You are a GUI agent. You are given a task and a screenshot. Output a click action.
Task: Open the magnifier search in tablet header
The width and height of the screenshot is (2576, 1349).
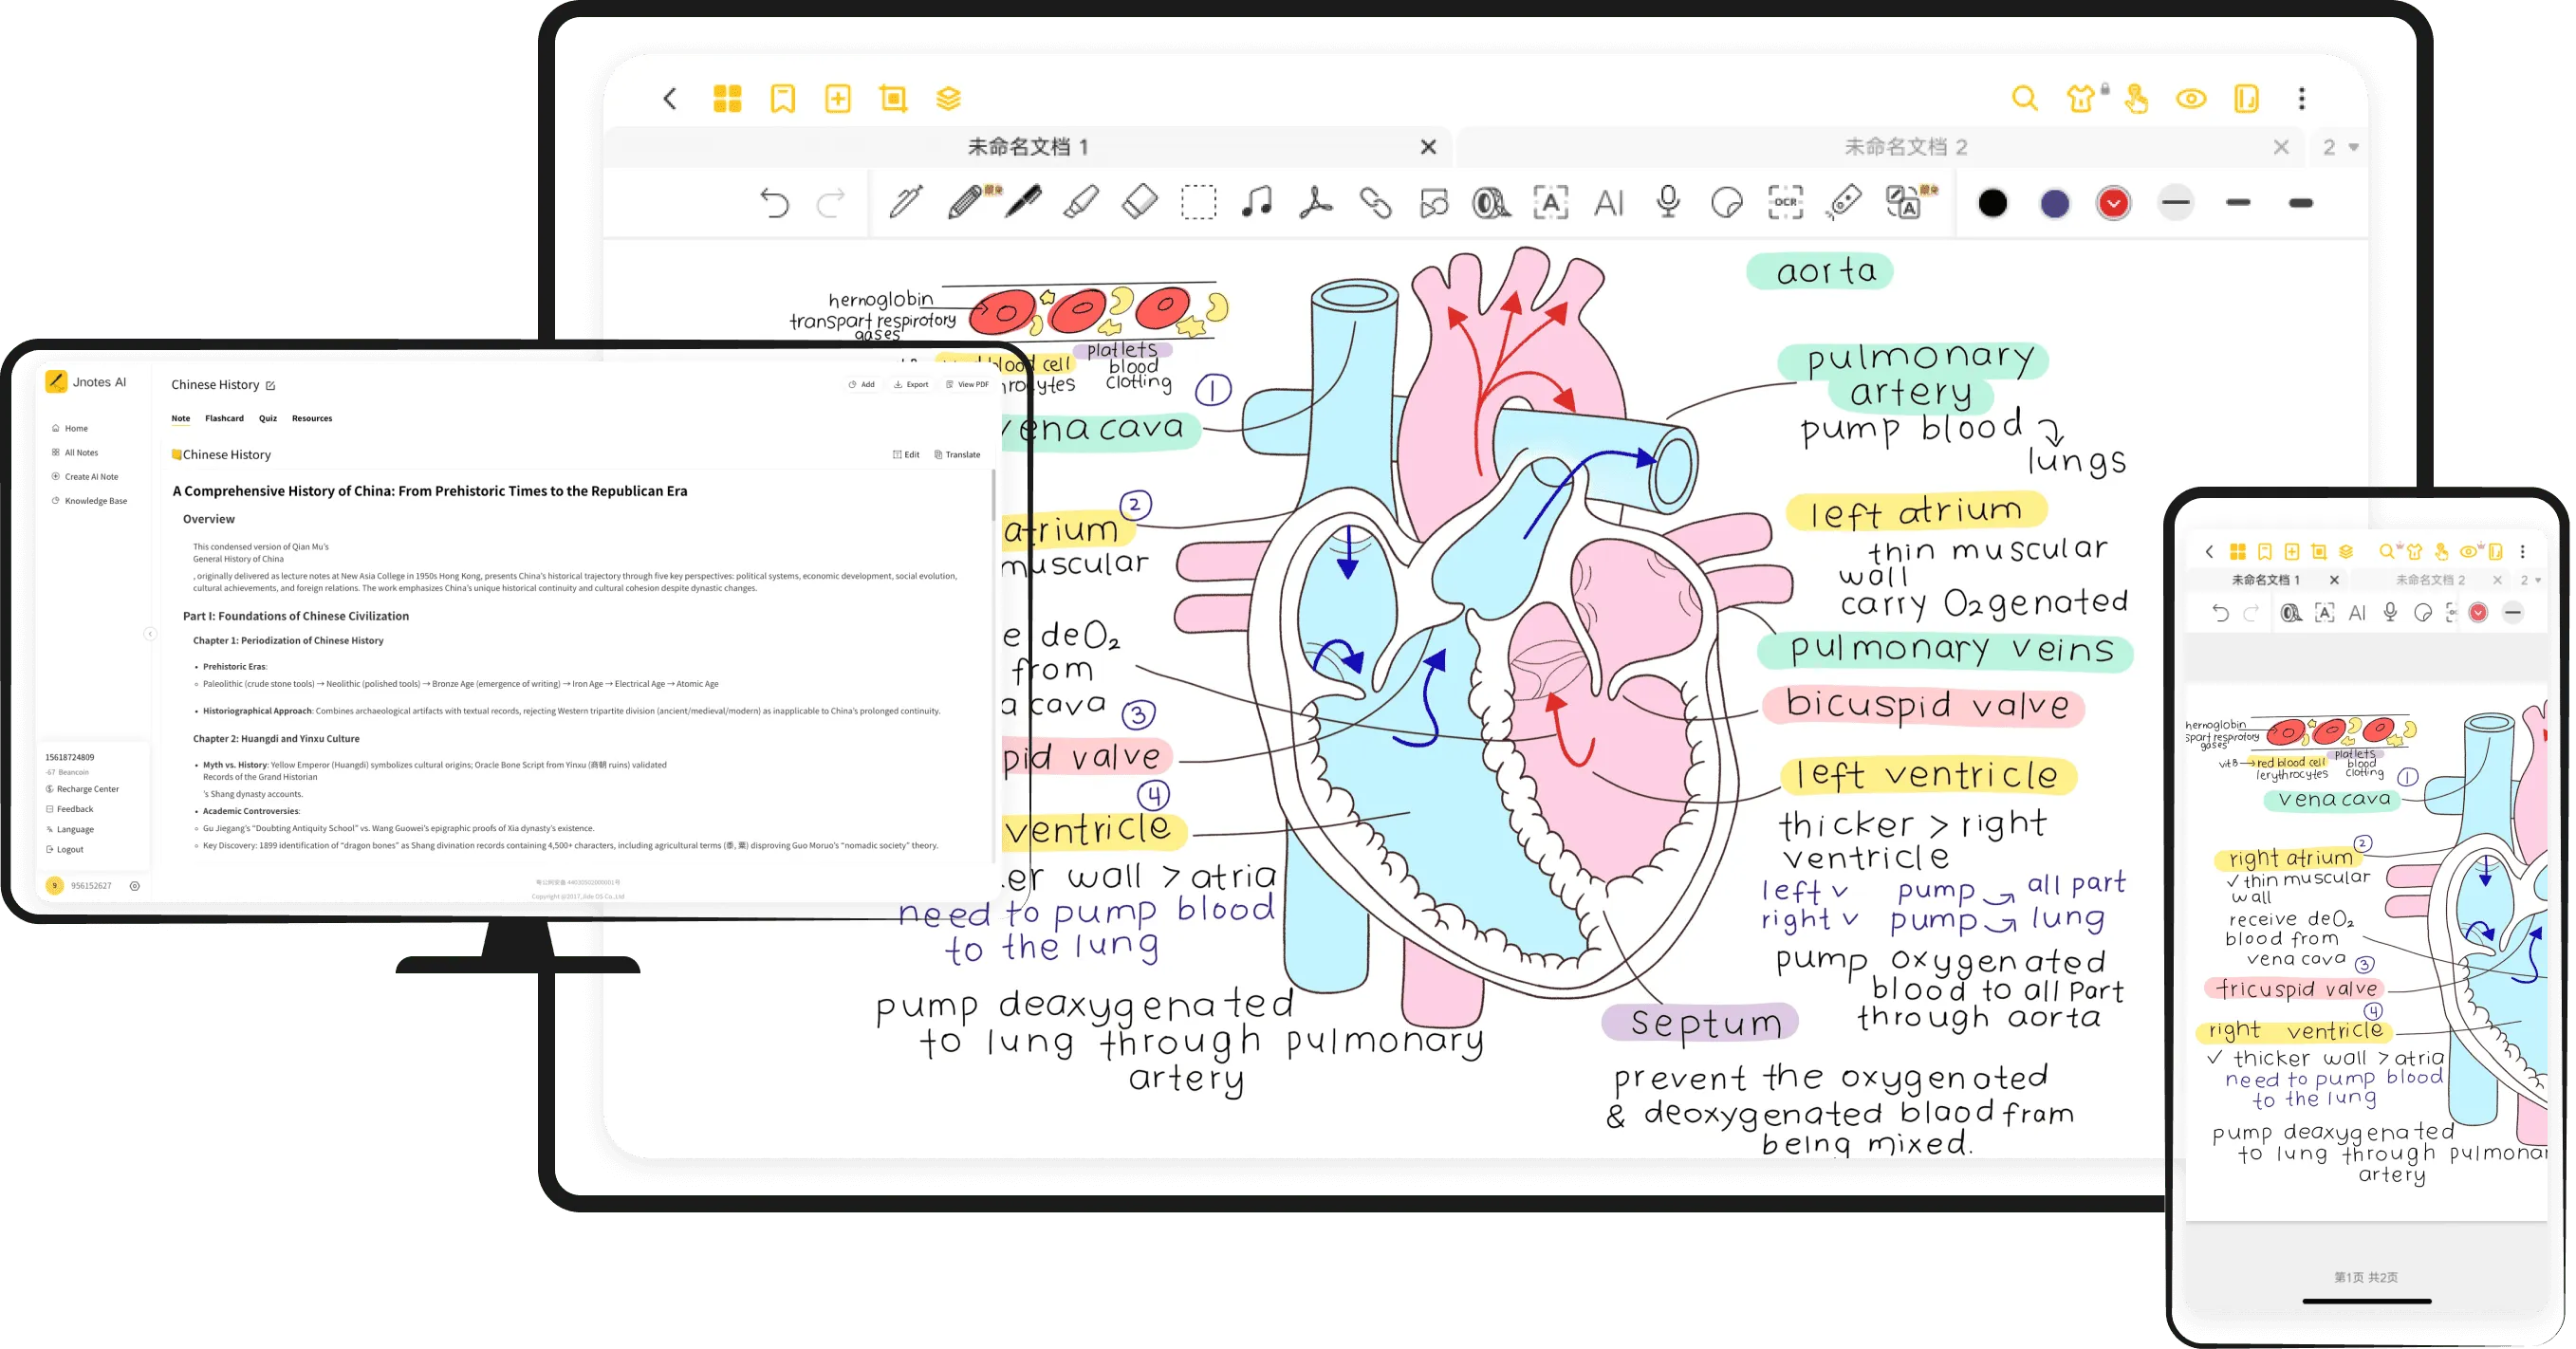[2024, 99]
